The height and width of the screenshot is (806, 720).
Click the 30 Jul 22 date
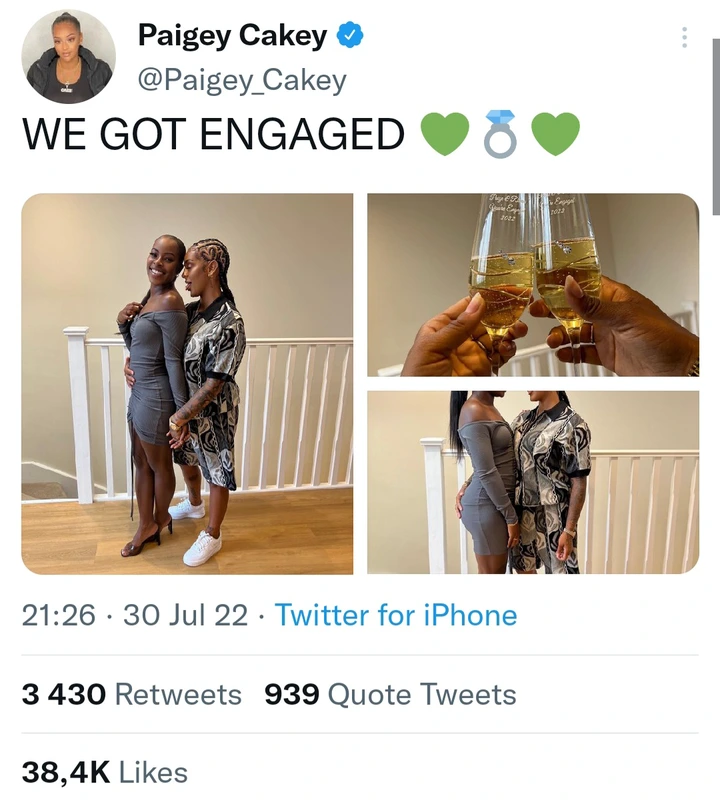[186, 615]
